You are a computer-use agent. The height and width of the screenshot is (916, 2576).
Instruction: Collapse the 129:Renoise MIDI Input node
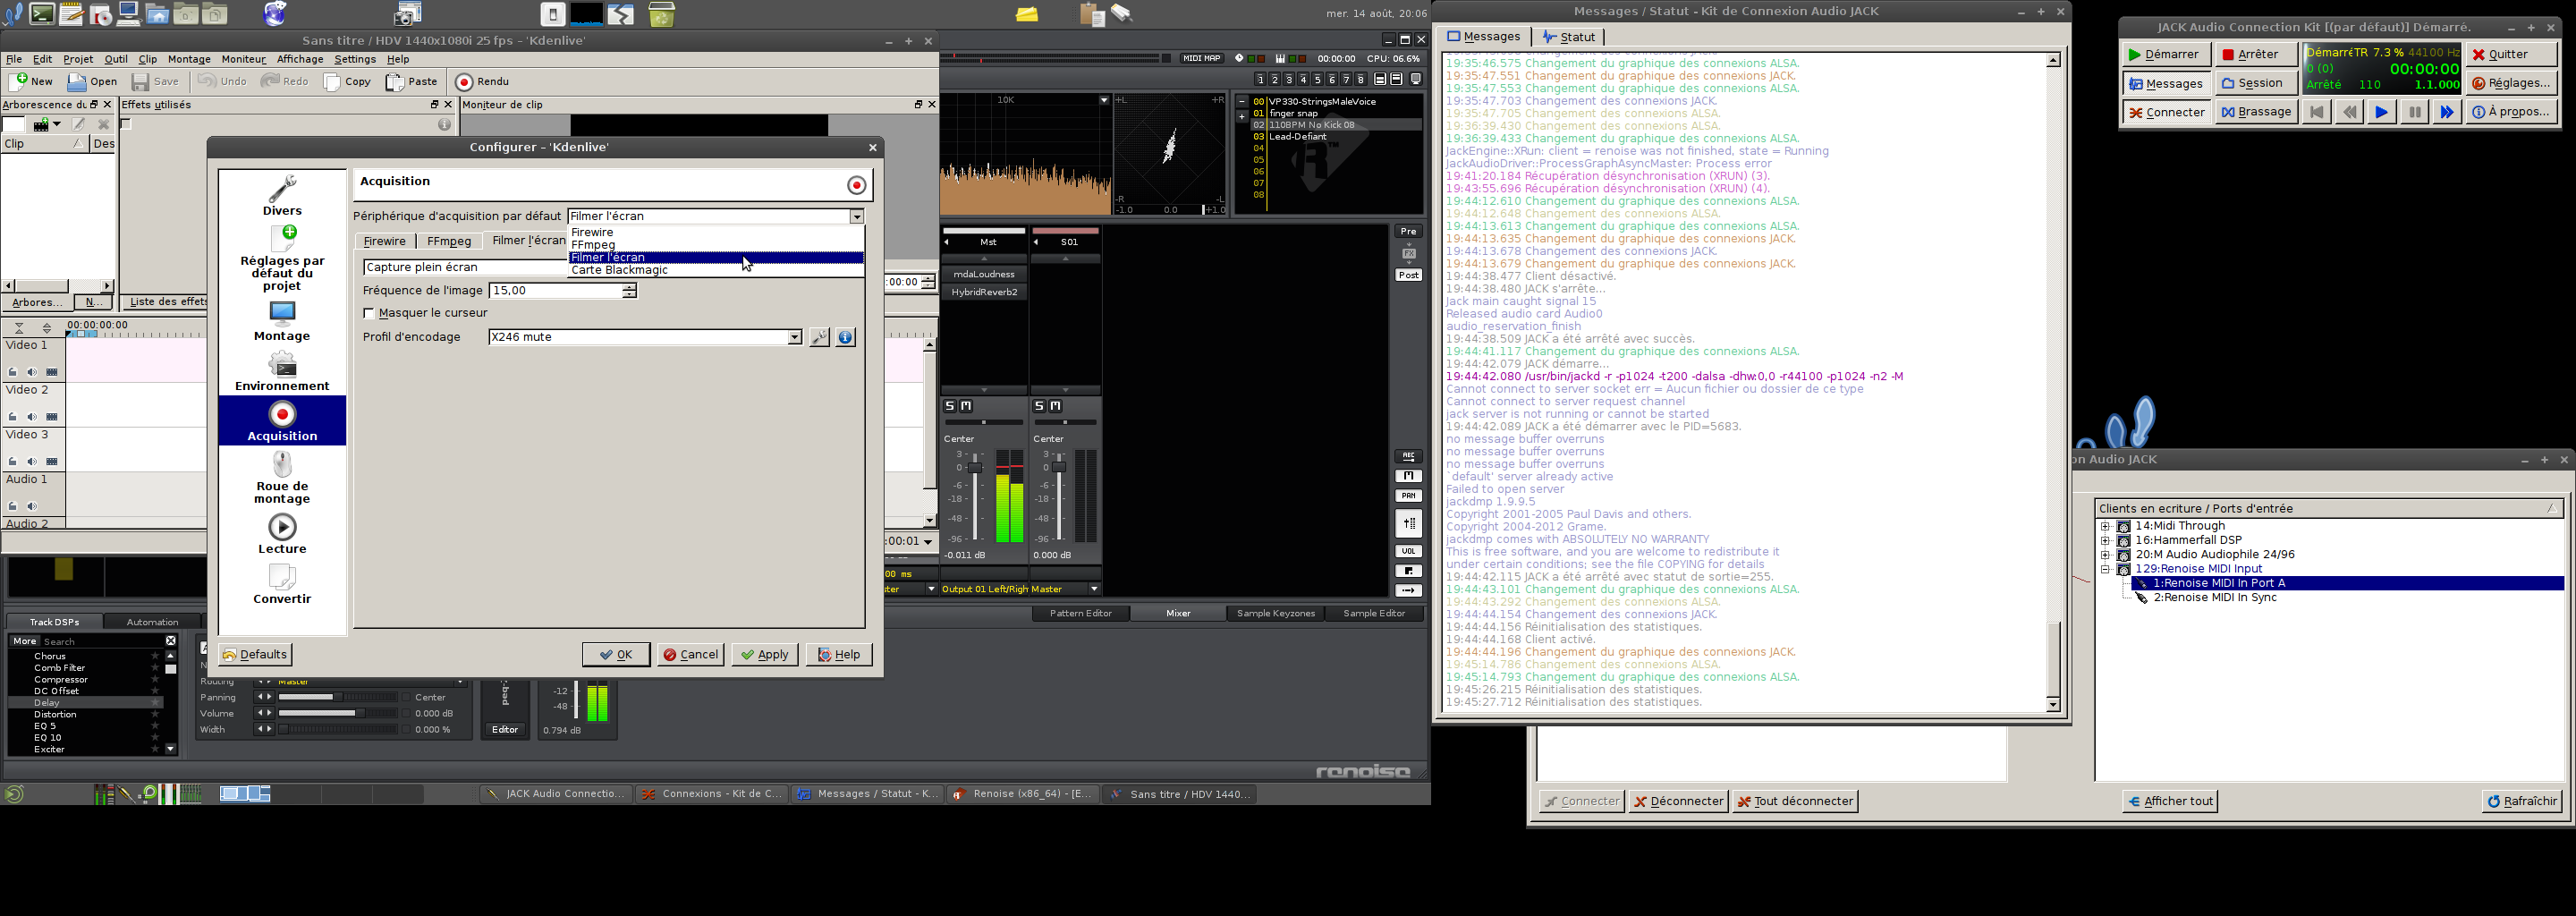(x=2105, y=569)
